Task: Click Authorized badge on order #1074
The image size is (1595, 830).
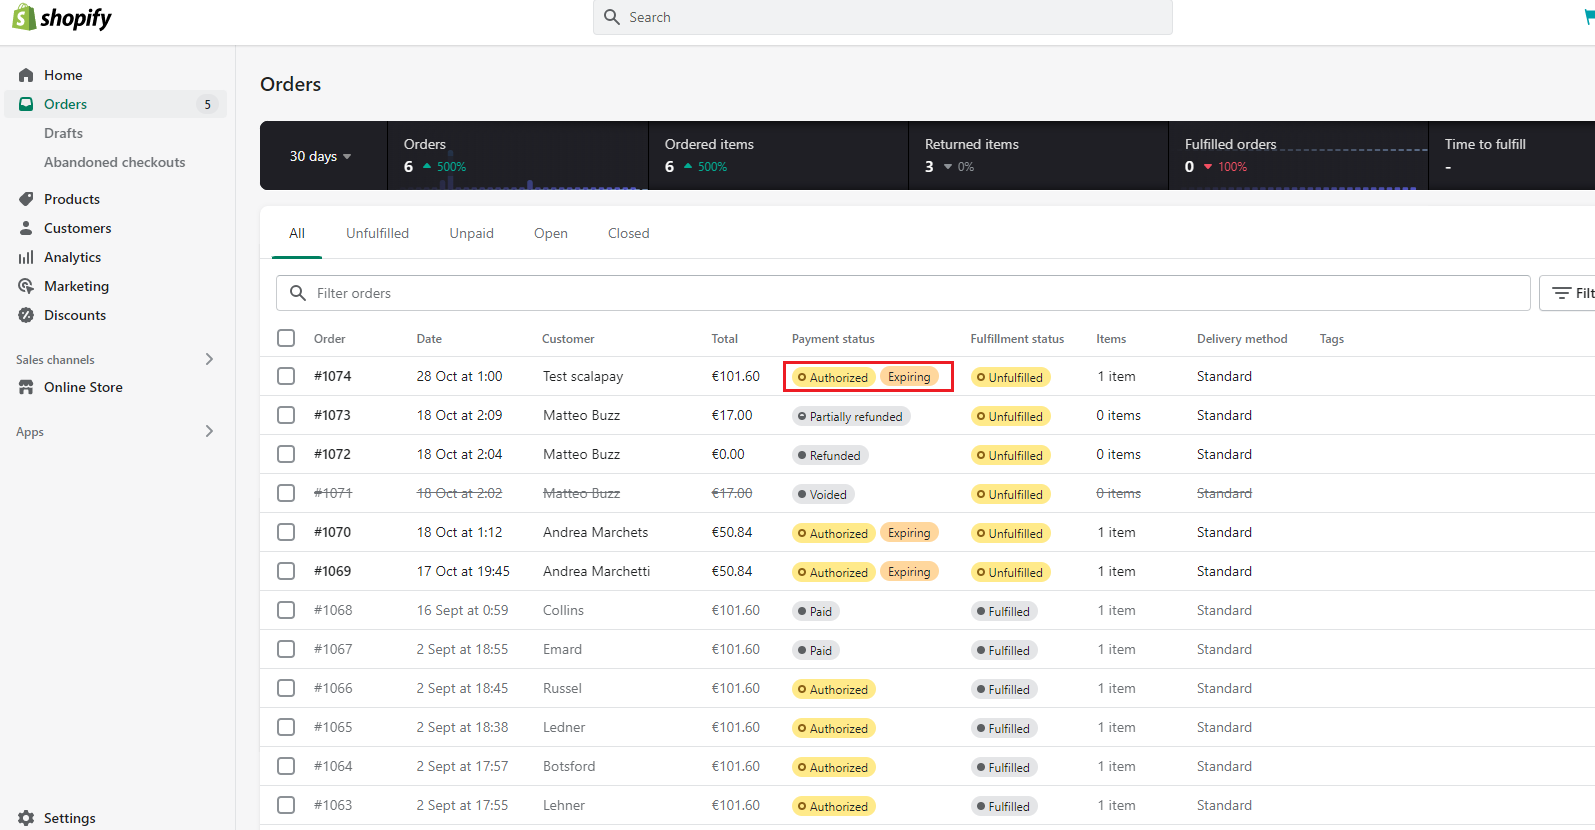Action: [833, 377]
